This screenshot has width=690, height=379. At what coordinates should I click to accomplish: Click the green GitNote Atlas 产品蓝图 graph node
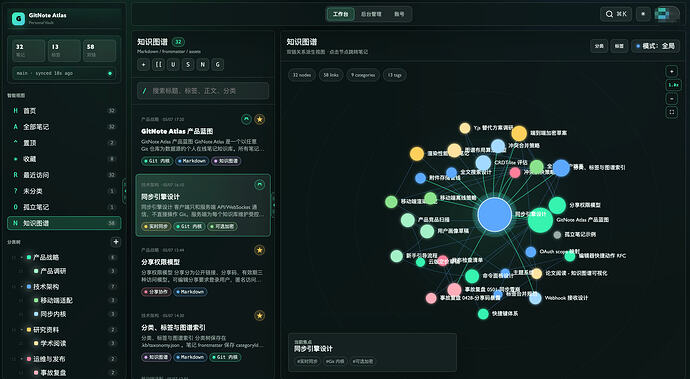(x=540, y=220)
